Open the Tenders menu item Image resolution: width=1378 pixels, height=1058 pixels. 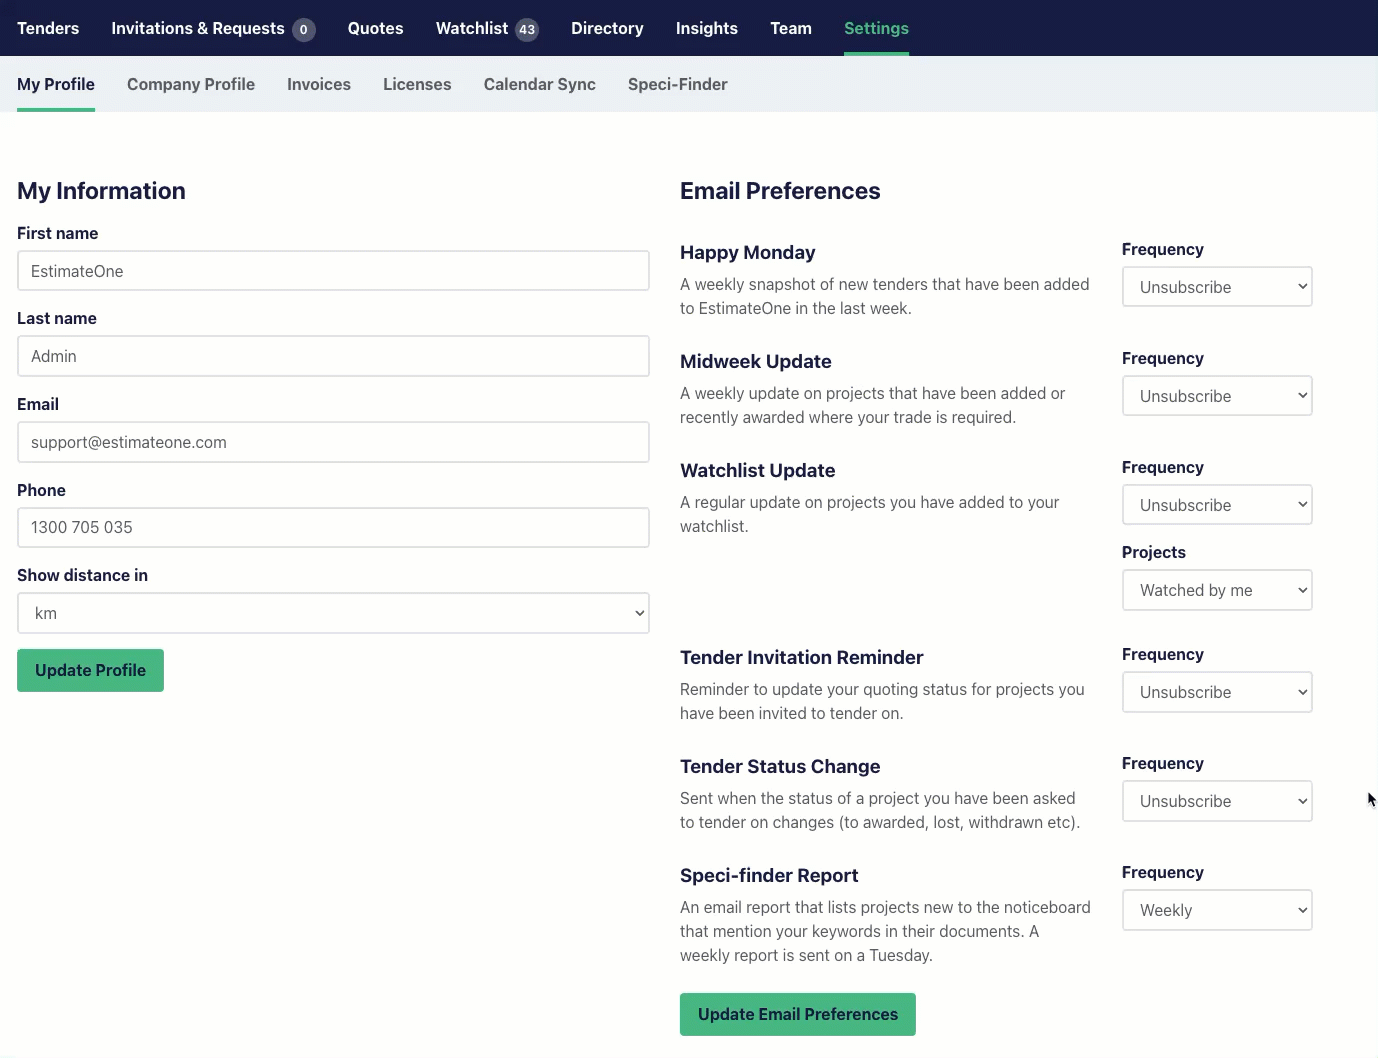[48, 28]
